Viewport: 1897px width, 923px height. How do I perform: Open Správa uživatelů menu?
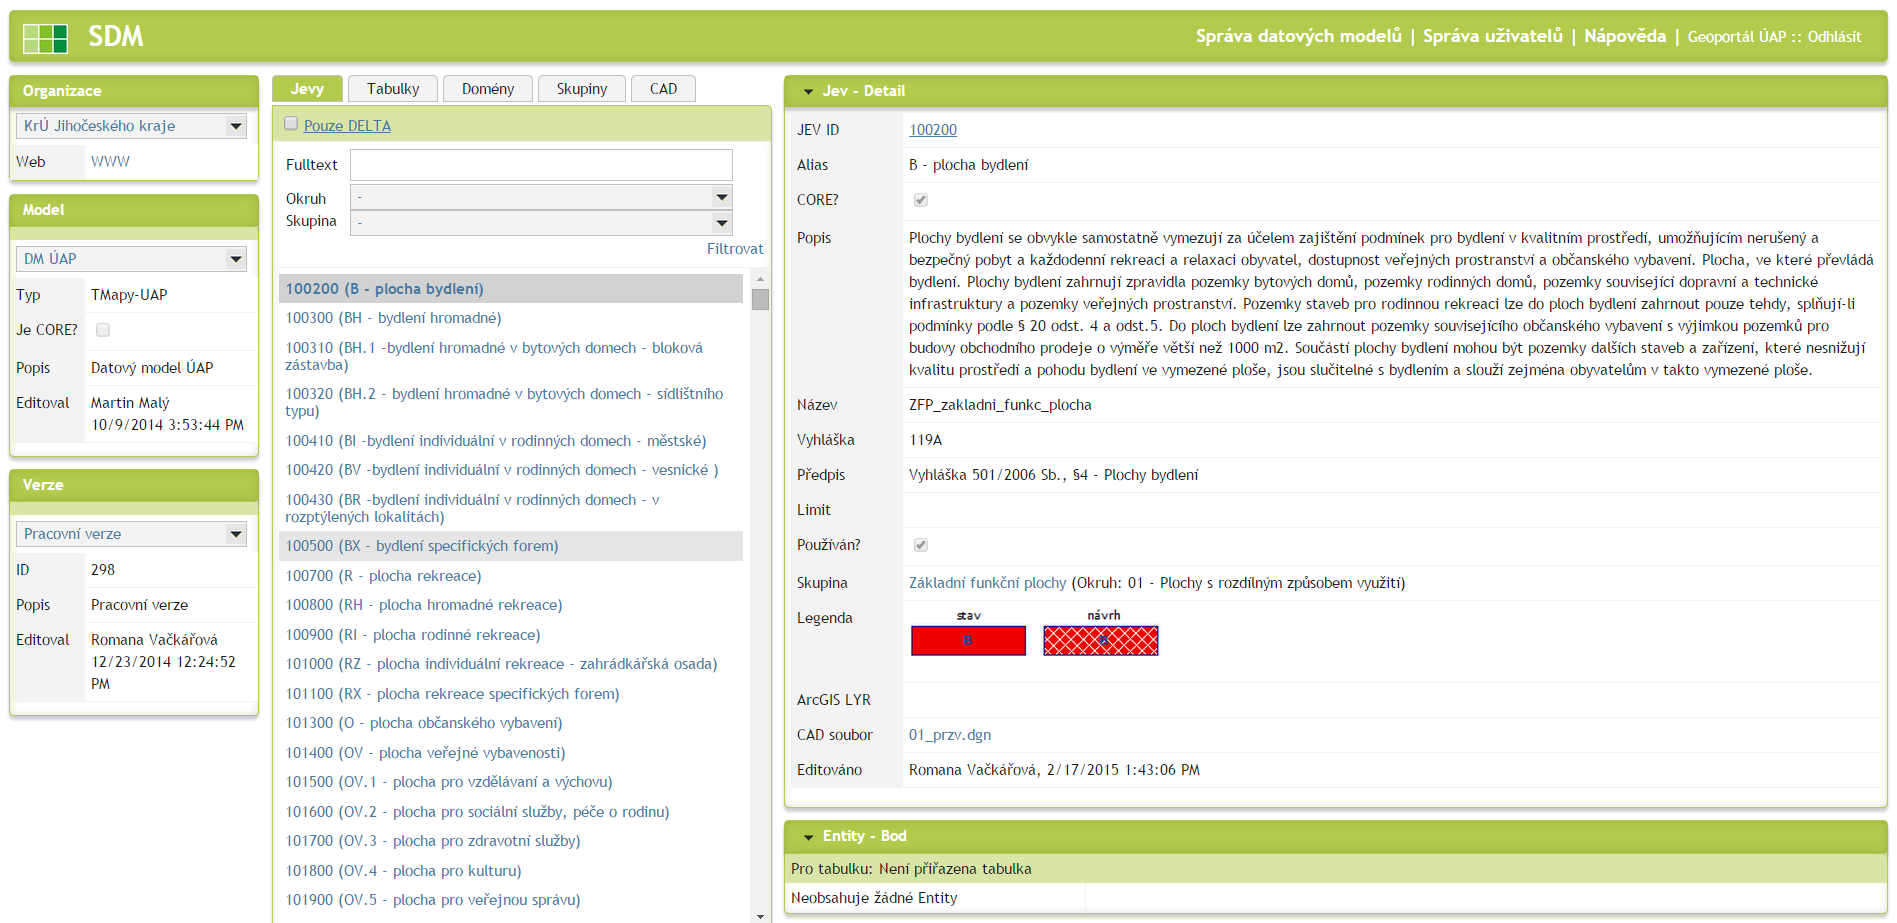pos(1492,36)
